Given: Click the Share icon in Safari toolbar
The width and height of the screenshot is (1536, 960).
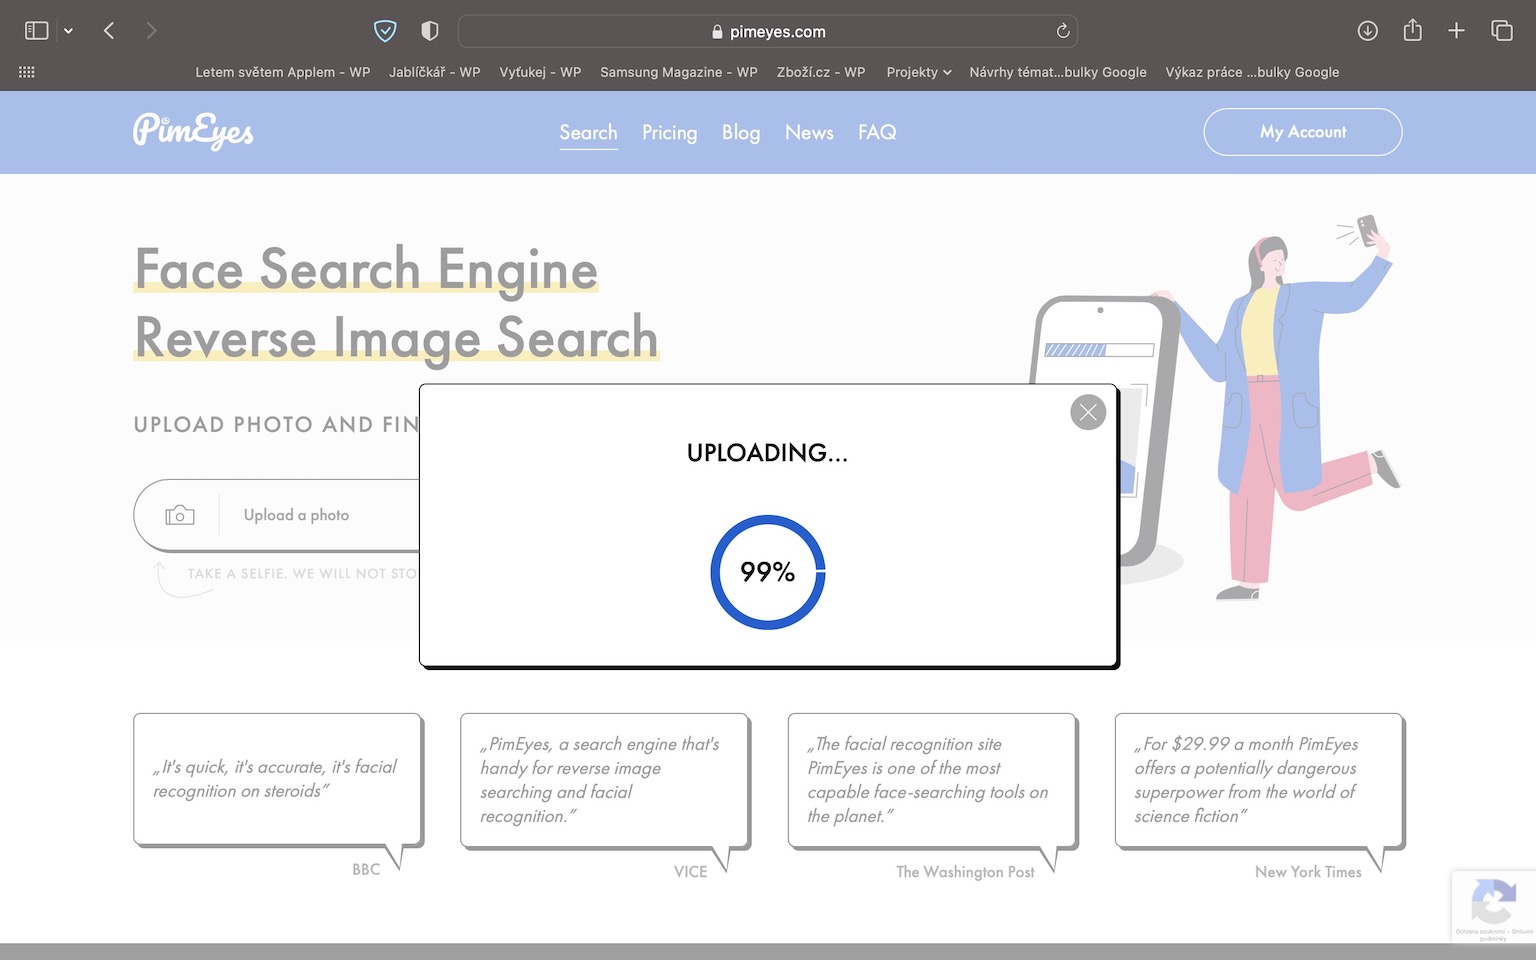Looking at the screenshot, I should pyautogui.click(x=1412, y=31).
